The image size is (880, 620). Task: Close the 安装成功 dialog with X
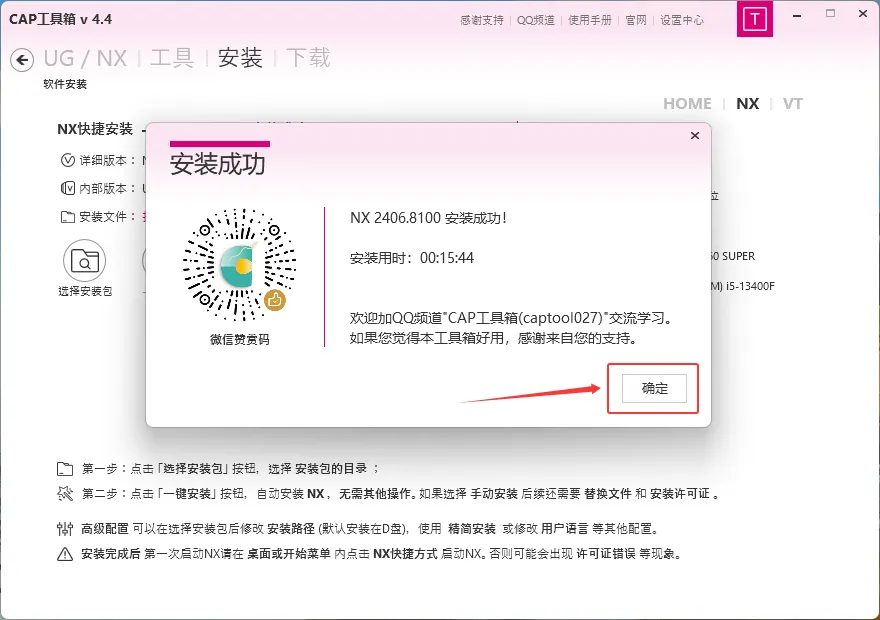click(695, 135)
